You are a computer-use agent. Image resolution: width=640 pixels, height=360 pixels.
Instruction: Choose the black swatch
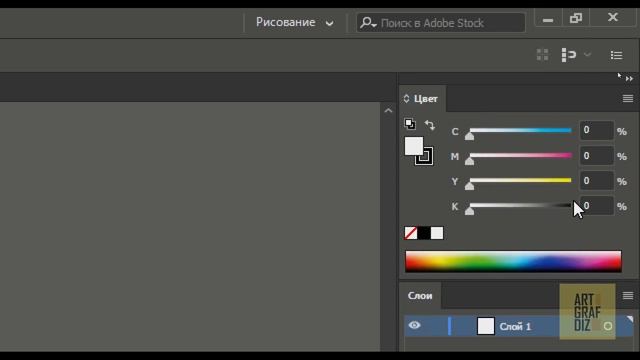424,233
